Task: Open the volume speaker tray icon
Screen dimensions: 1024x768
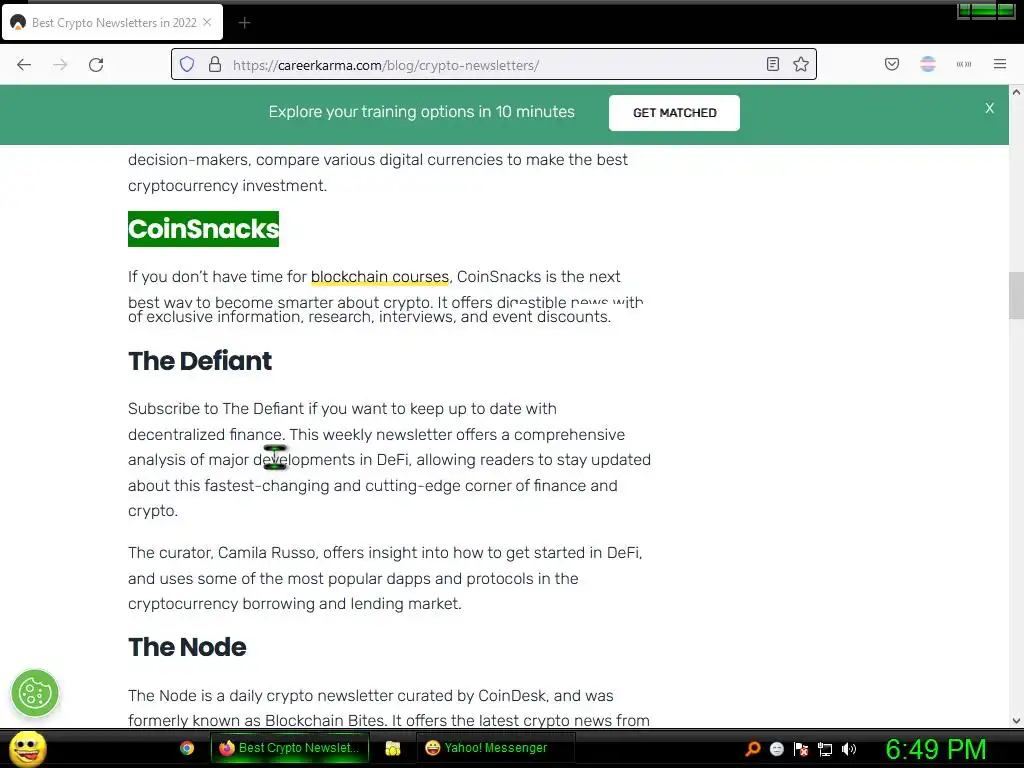Action: pyautogui.click(x=848, y=749)
